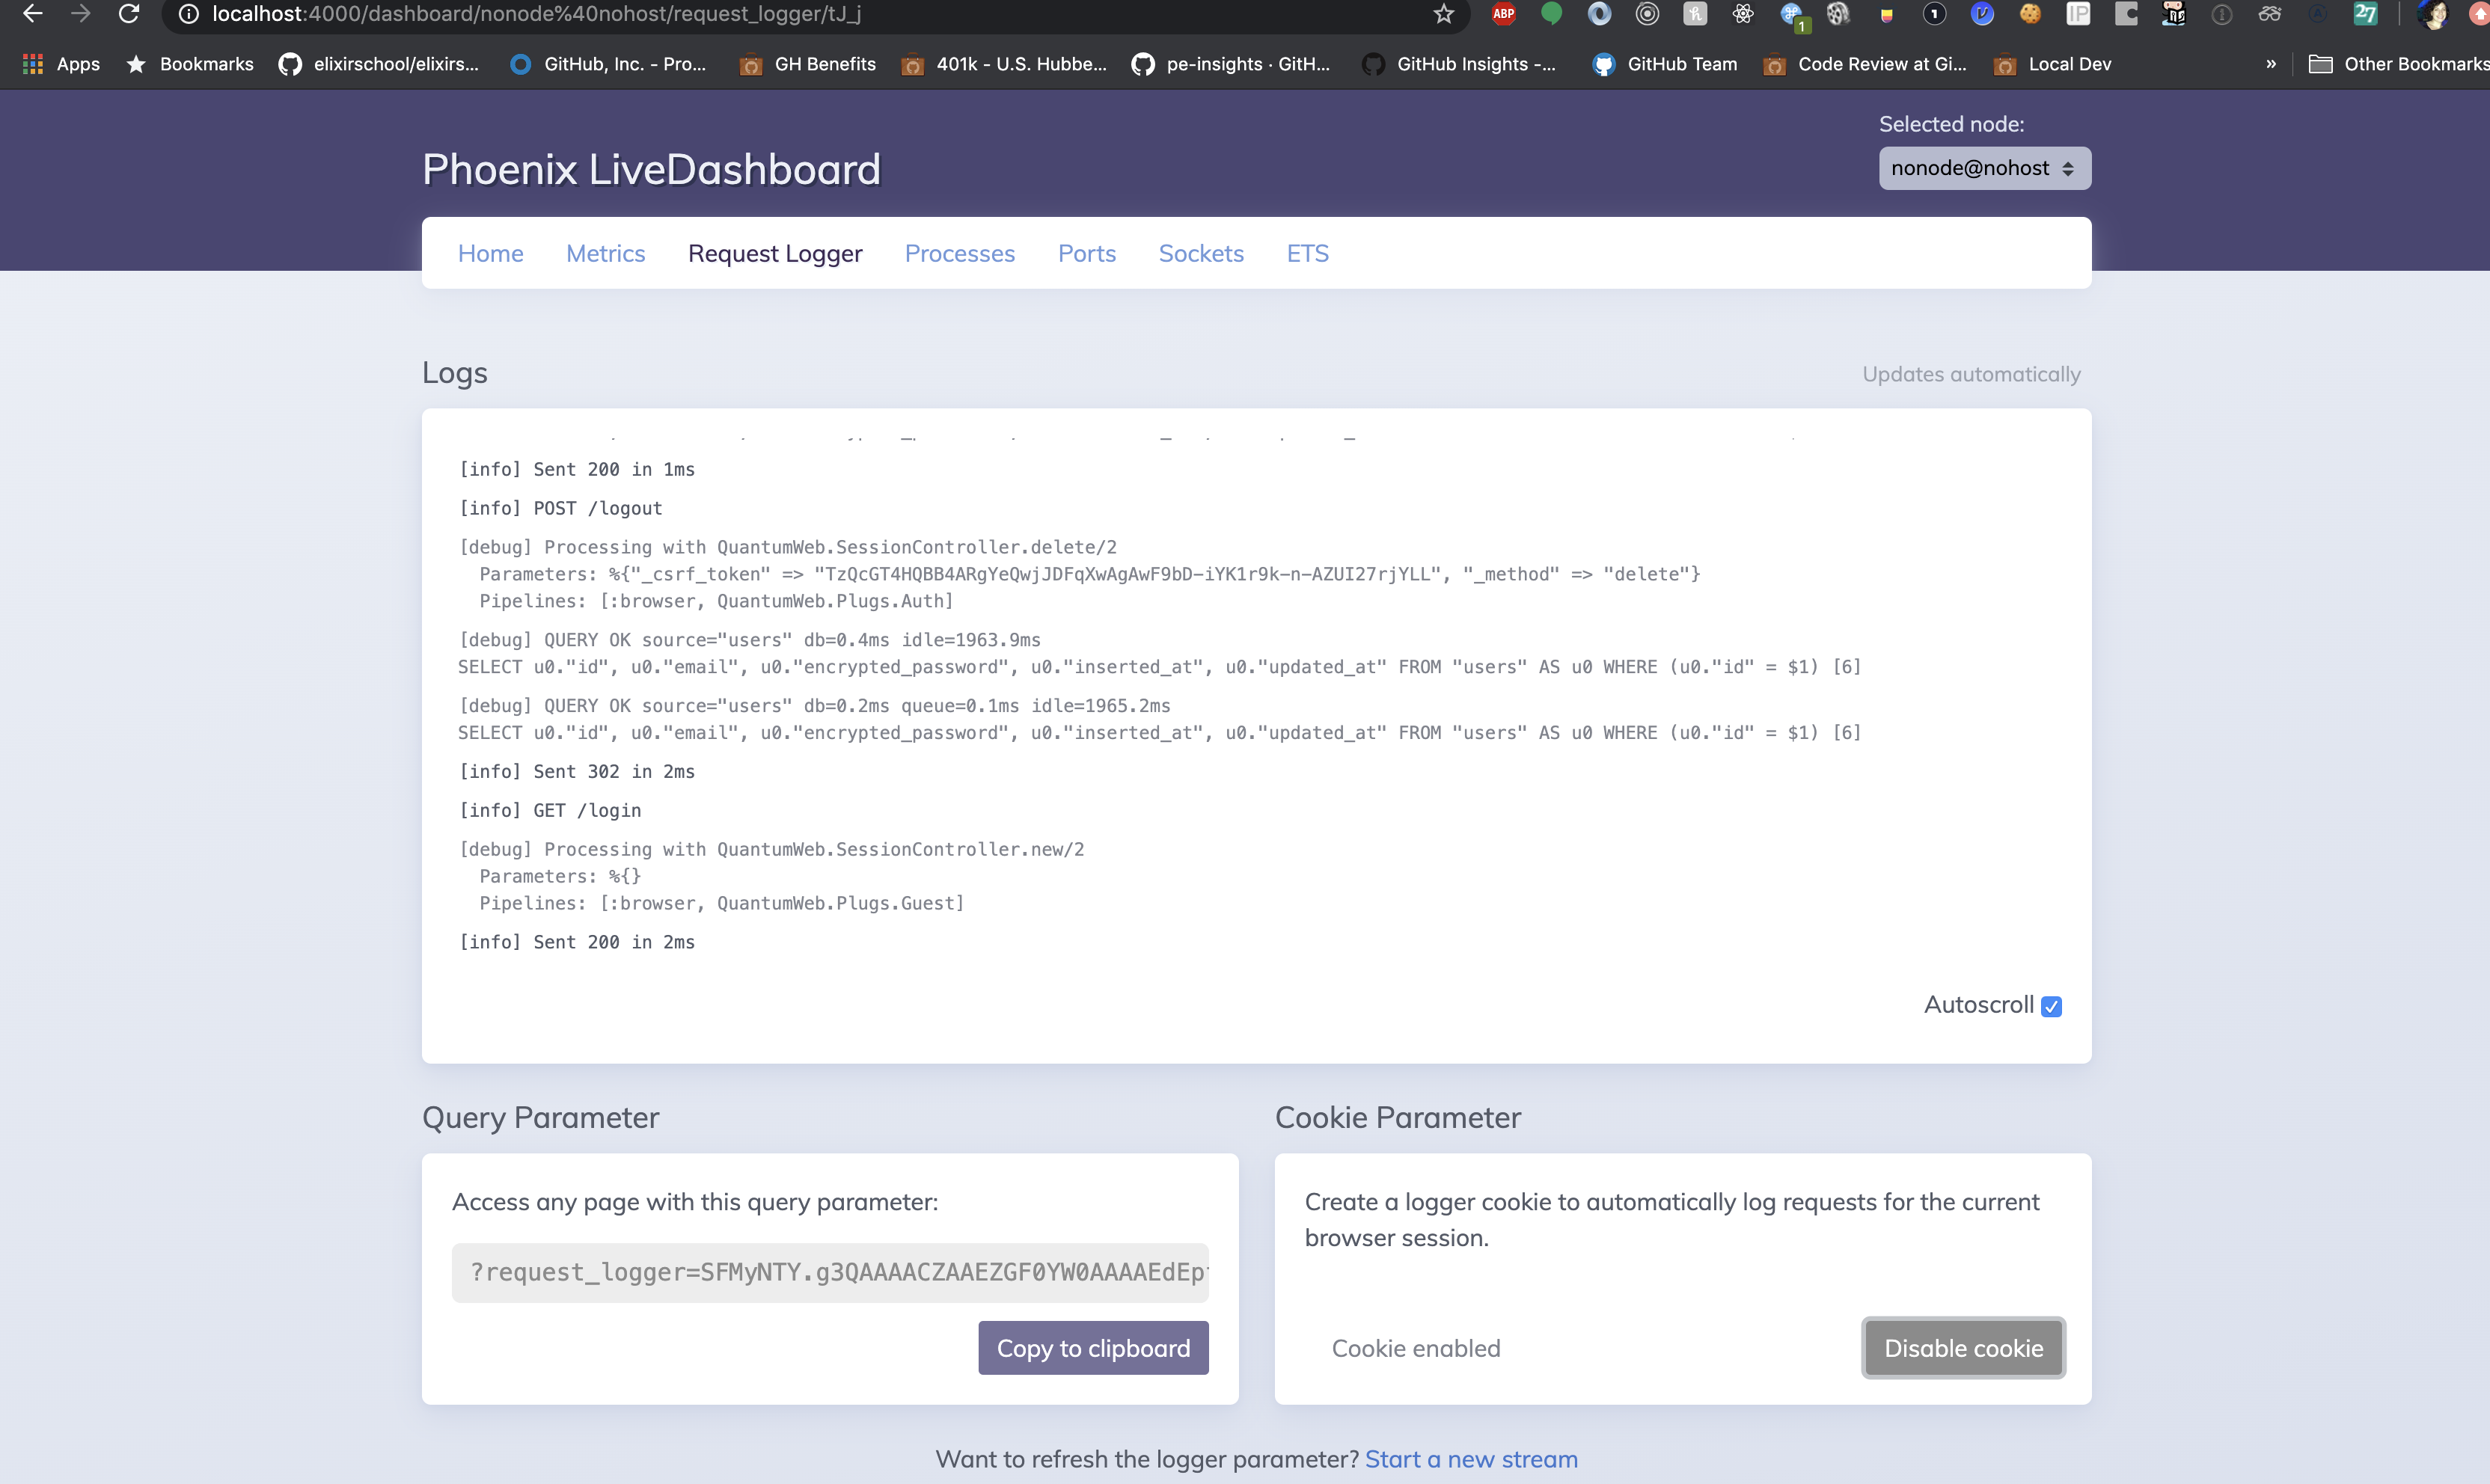
Task: Open the Selected node dropdown
Action: (x=1984, y=168)
